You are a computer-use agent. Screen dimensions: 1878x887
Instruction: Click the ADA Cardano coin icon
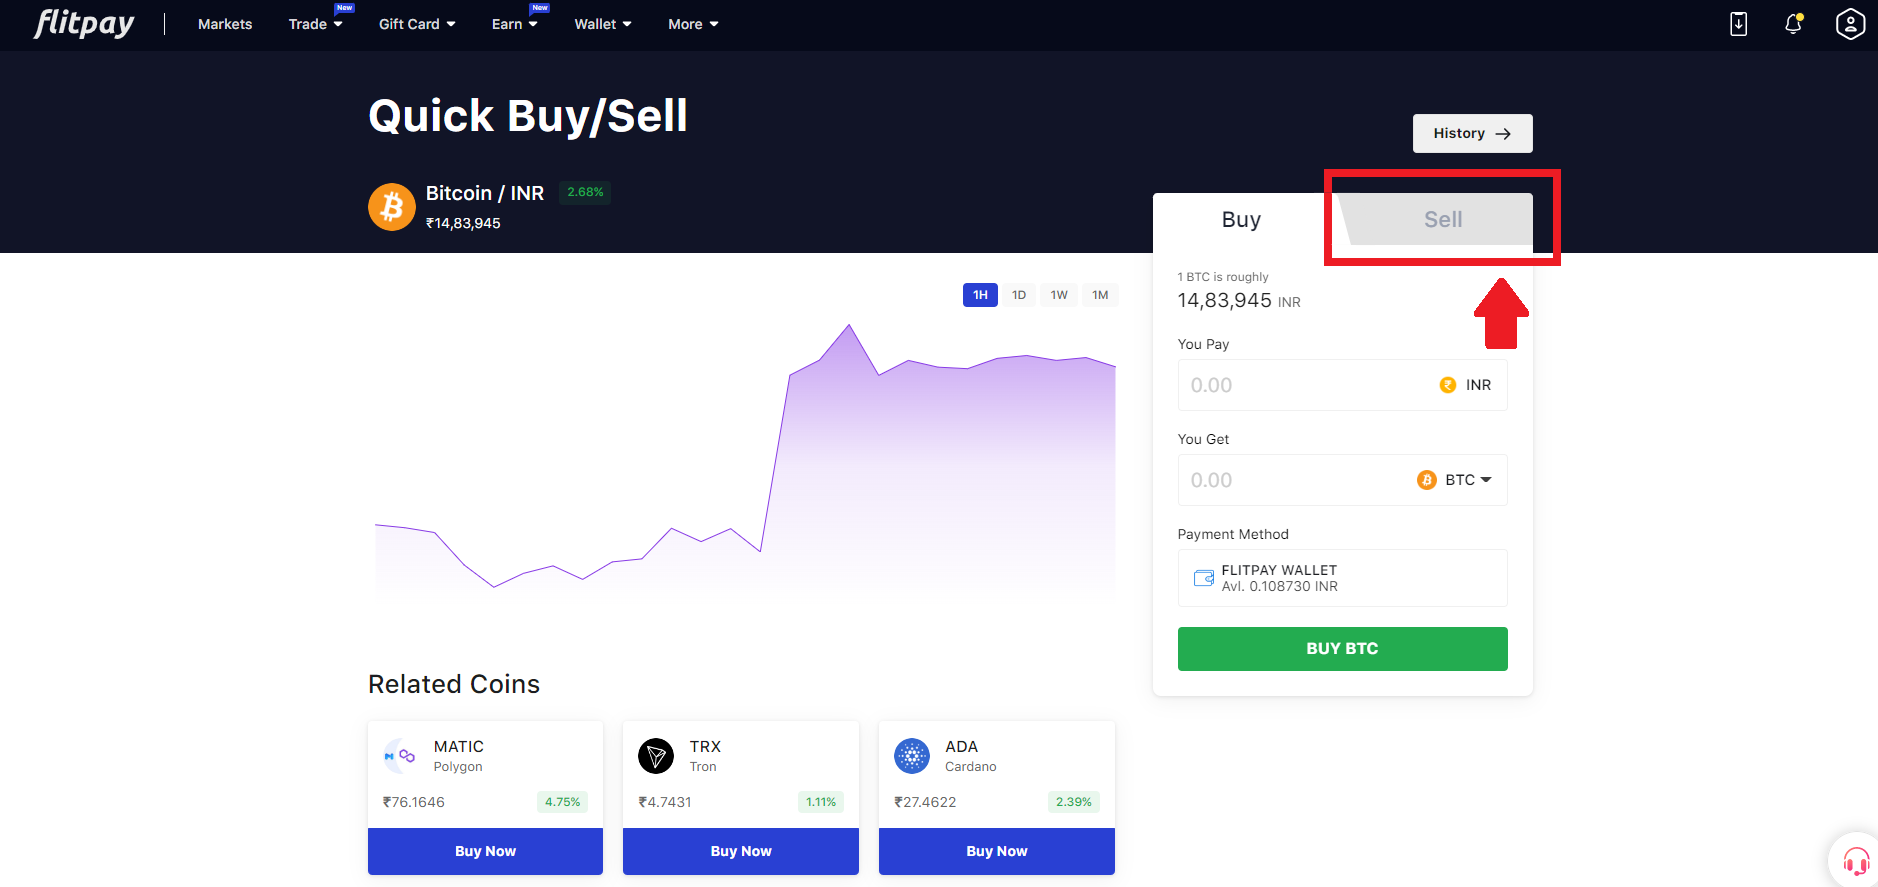912,756
